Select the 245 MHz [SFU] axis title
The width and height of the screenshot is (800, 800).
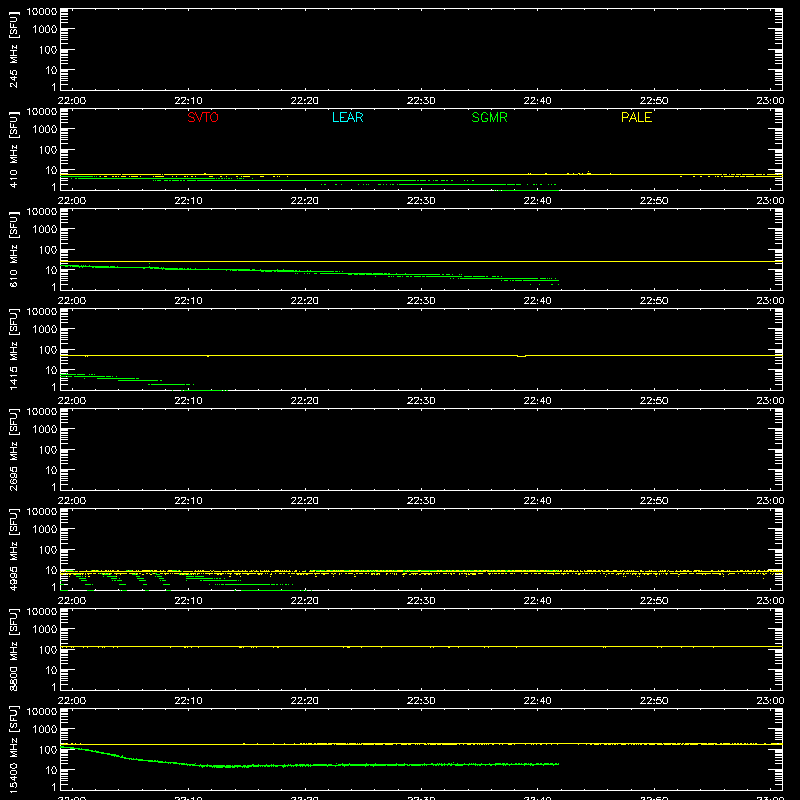tap(13, 50)
